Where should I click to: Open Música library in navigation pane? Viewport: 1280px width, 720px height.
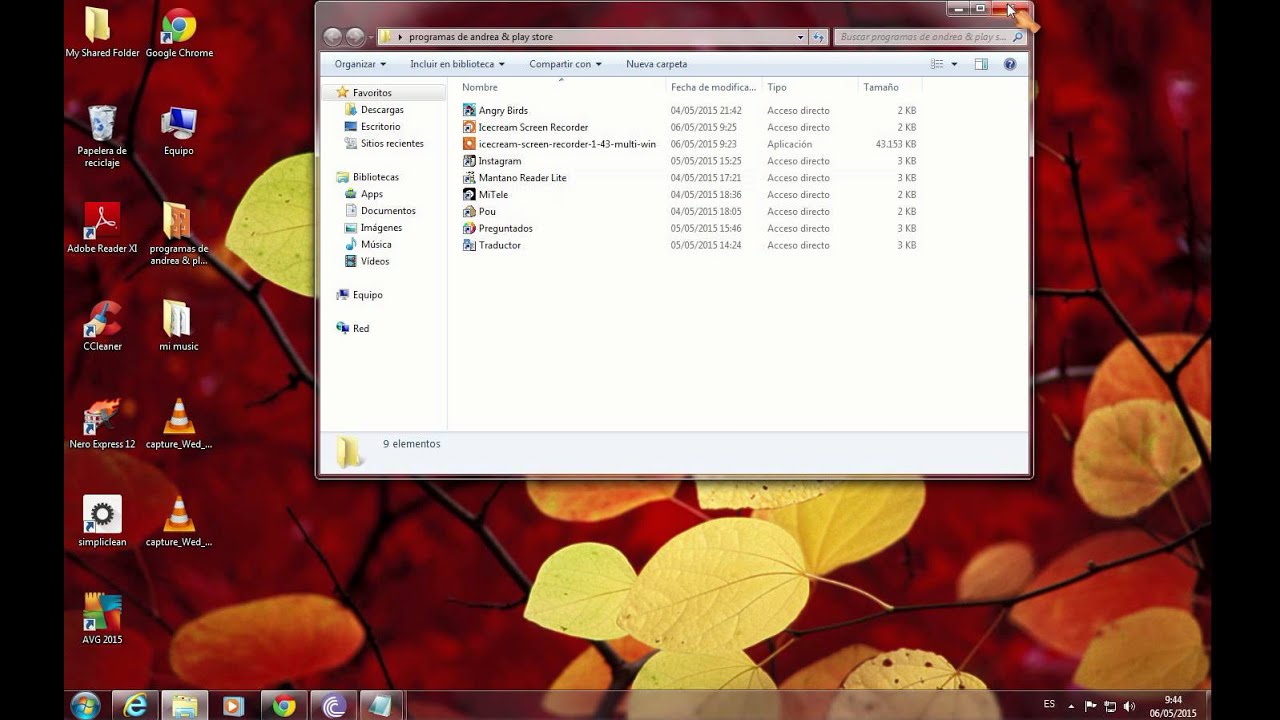(x=376, y=244)
